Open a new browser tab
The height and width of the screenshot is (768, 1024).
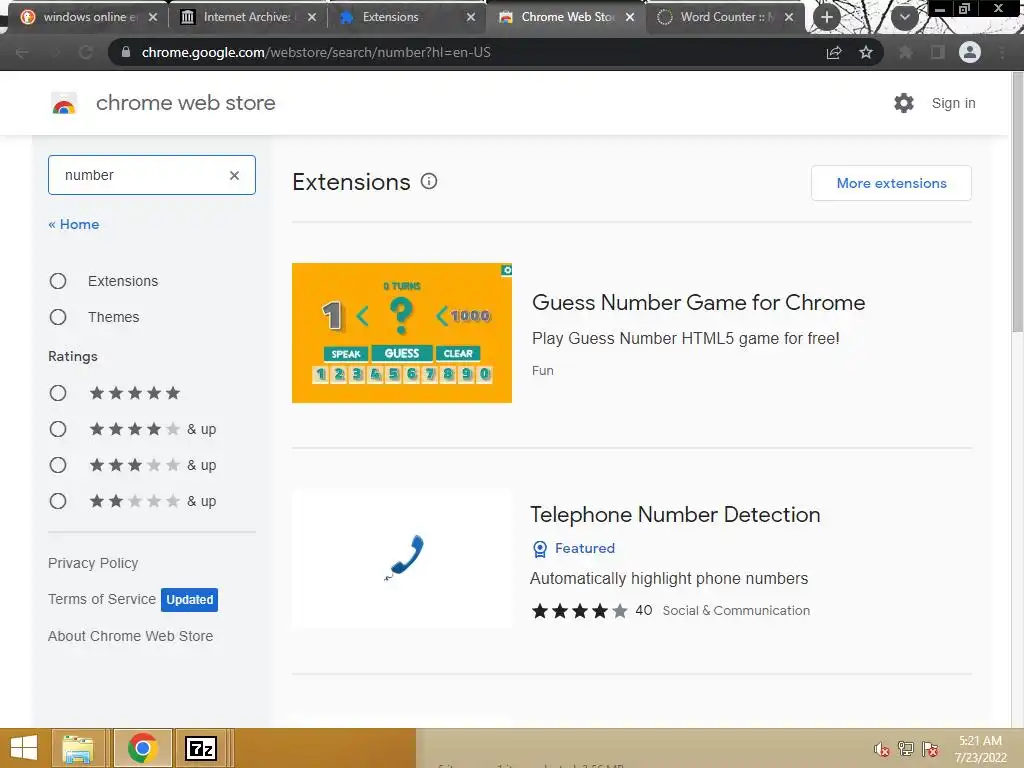coord(826,17)
